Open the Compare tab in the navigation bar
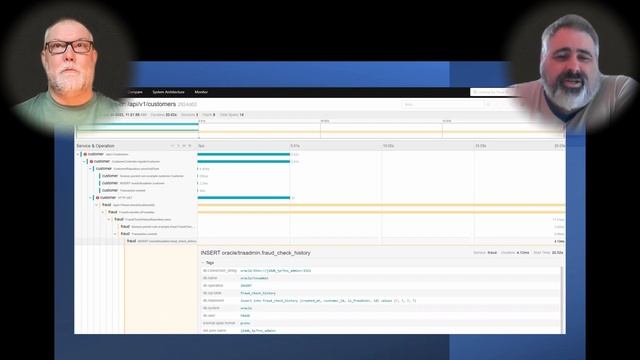 135,92
